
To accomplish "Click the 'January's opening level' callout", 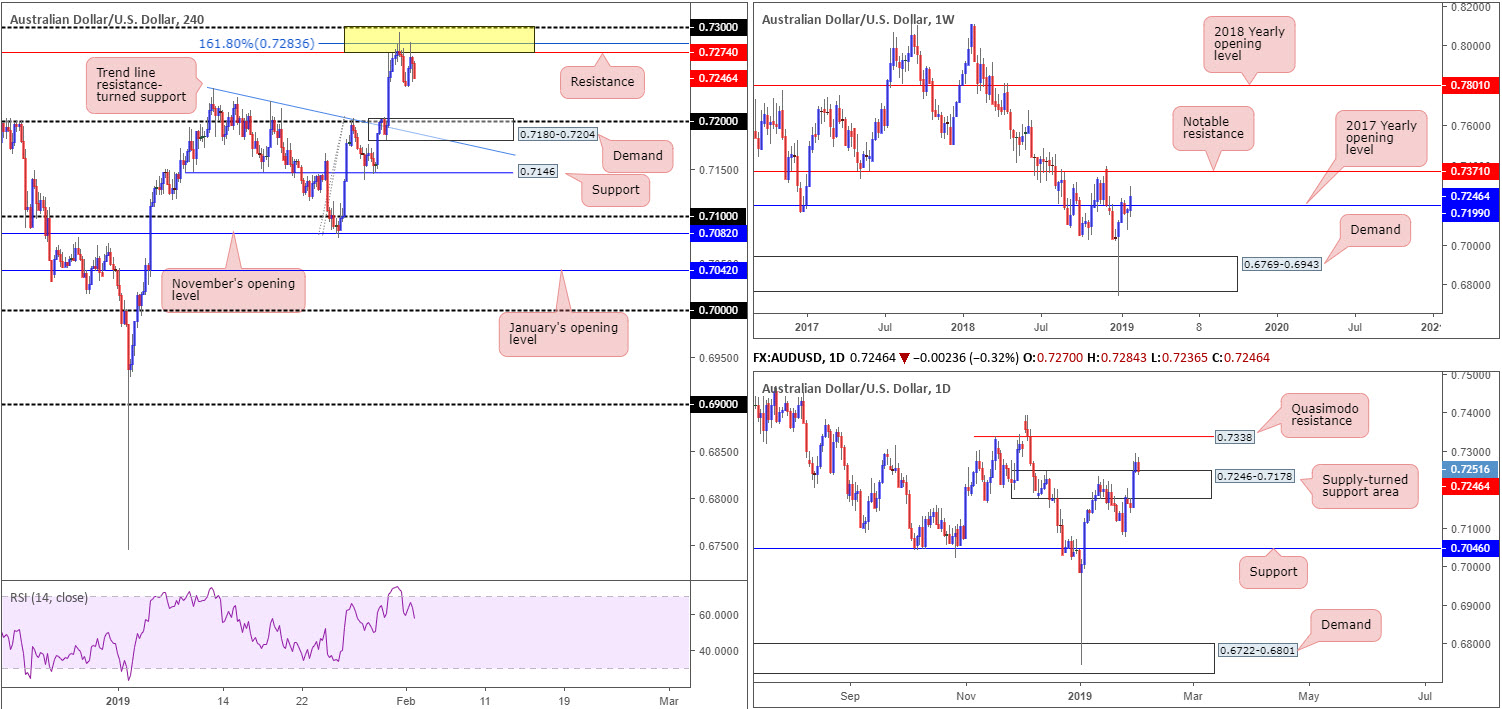I will [x=563, y=334].
